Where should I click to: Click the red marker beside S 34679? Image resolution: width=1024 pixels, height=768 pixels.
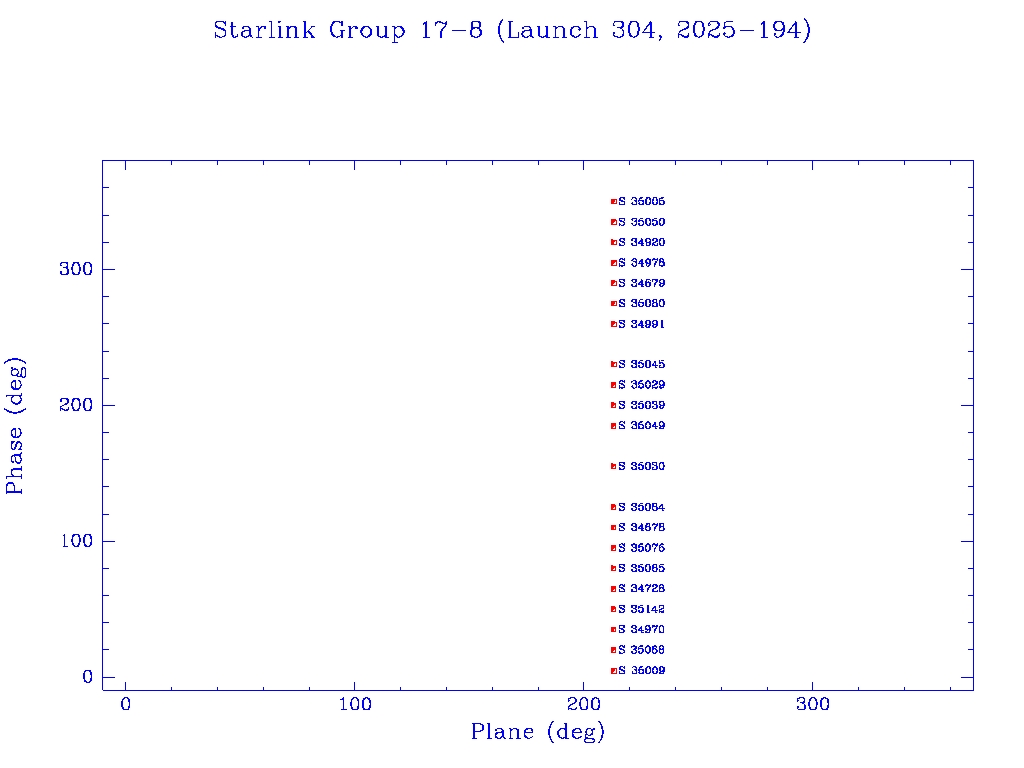[x=614, y=283]
